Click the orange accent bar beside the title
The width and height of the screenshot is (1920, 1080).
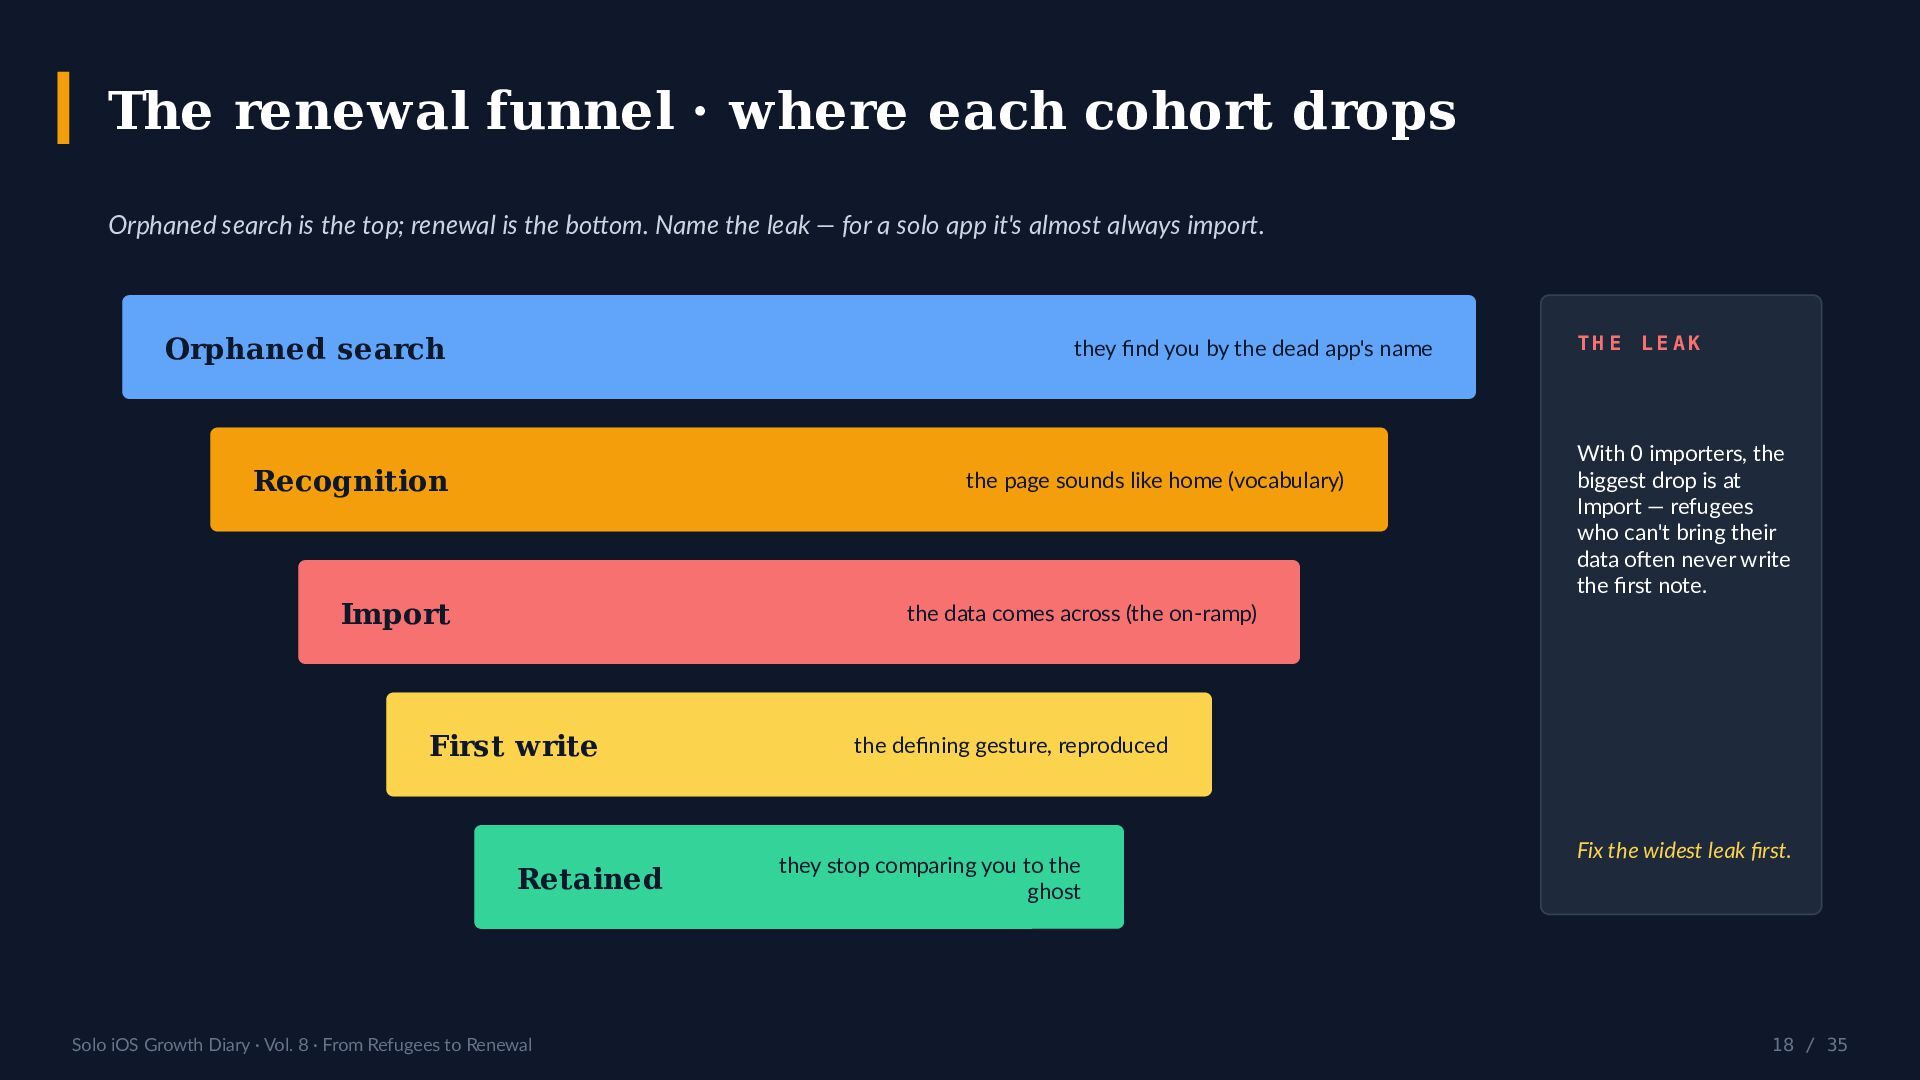pos(64,108)
